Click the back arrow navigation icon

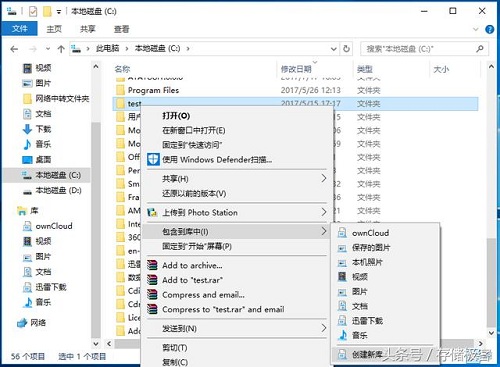click(x=14, y=49)
